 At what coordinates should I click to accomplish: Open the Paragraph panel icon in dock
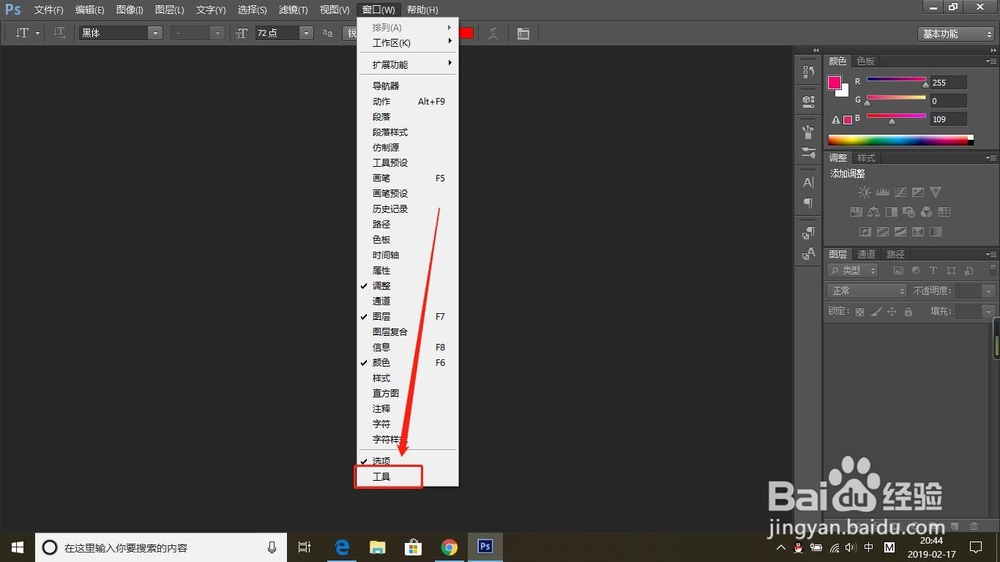pyautogui.click(x=808, y=203)
